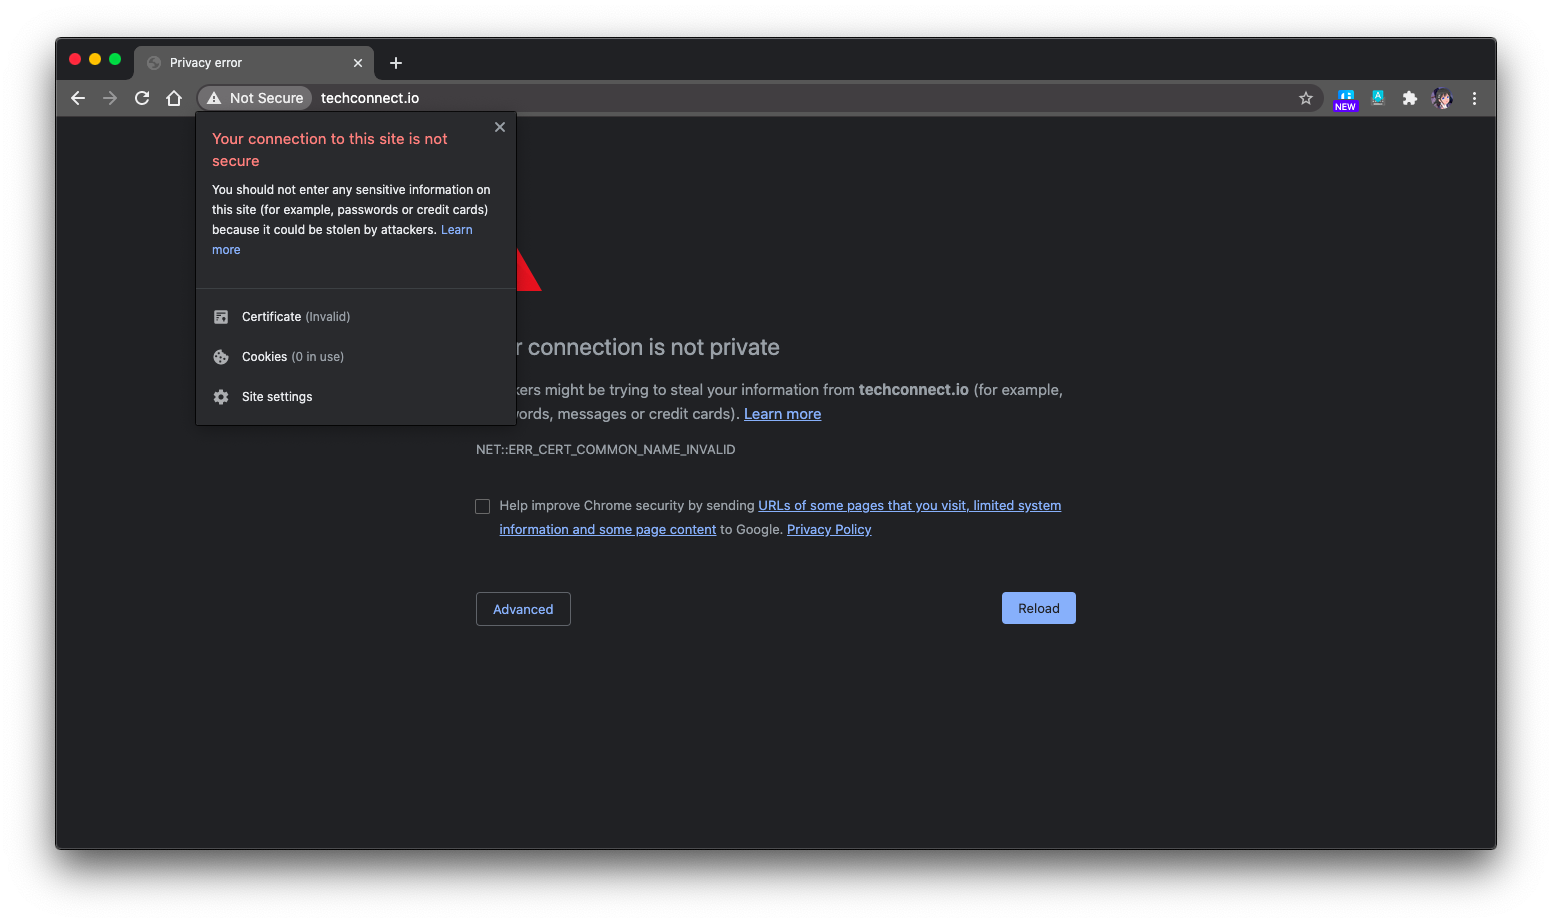Viewport: 1552px width, 923px height.
Task: Open URLs of some pages link
Action: (x=910, y=506)
